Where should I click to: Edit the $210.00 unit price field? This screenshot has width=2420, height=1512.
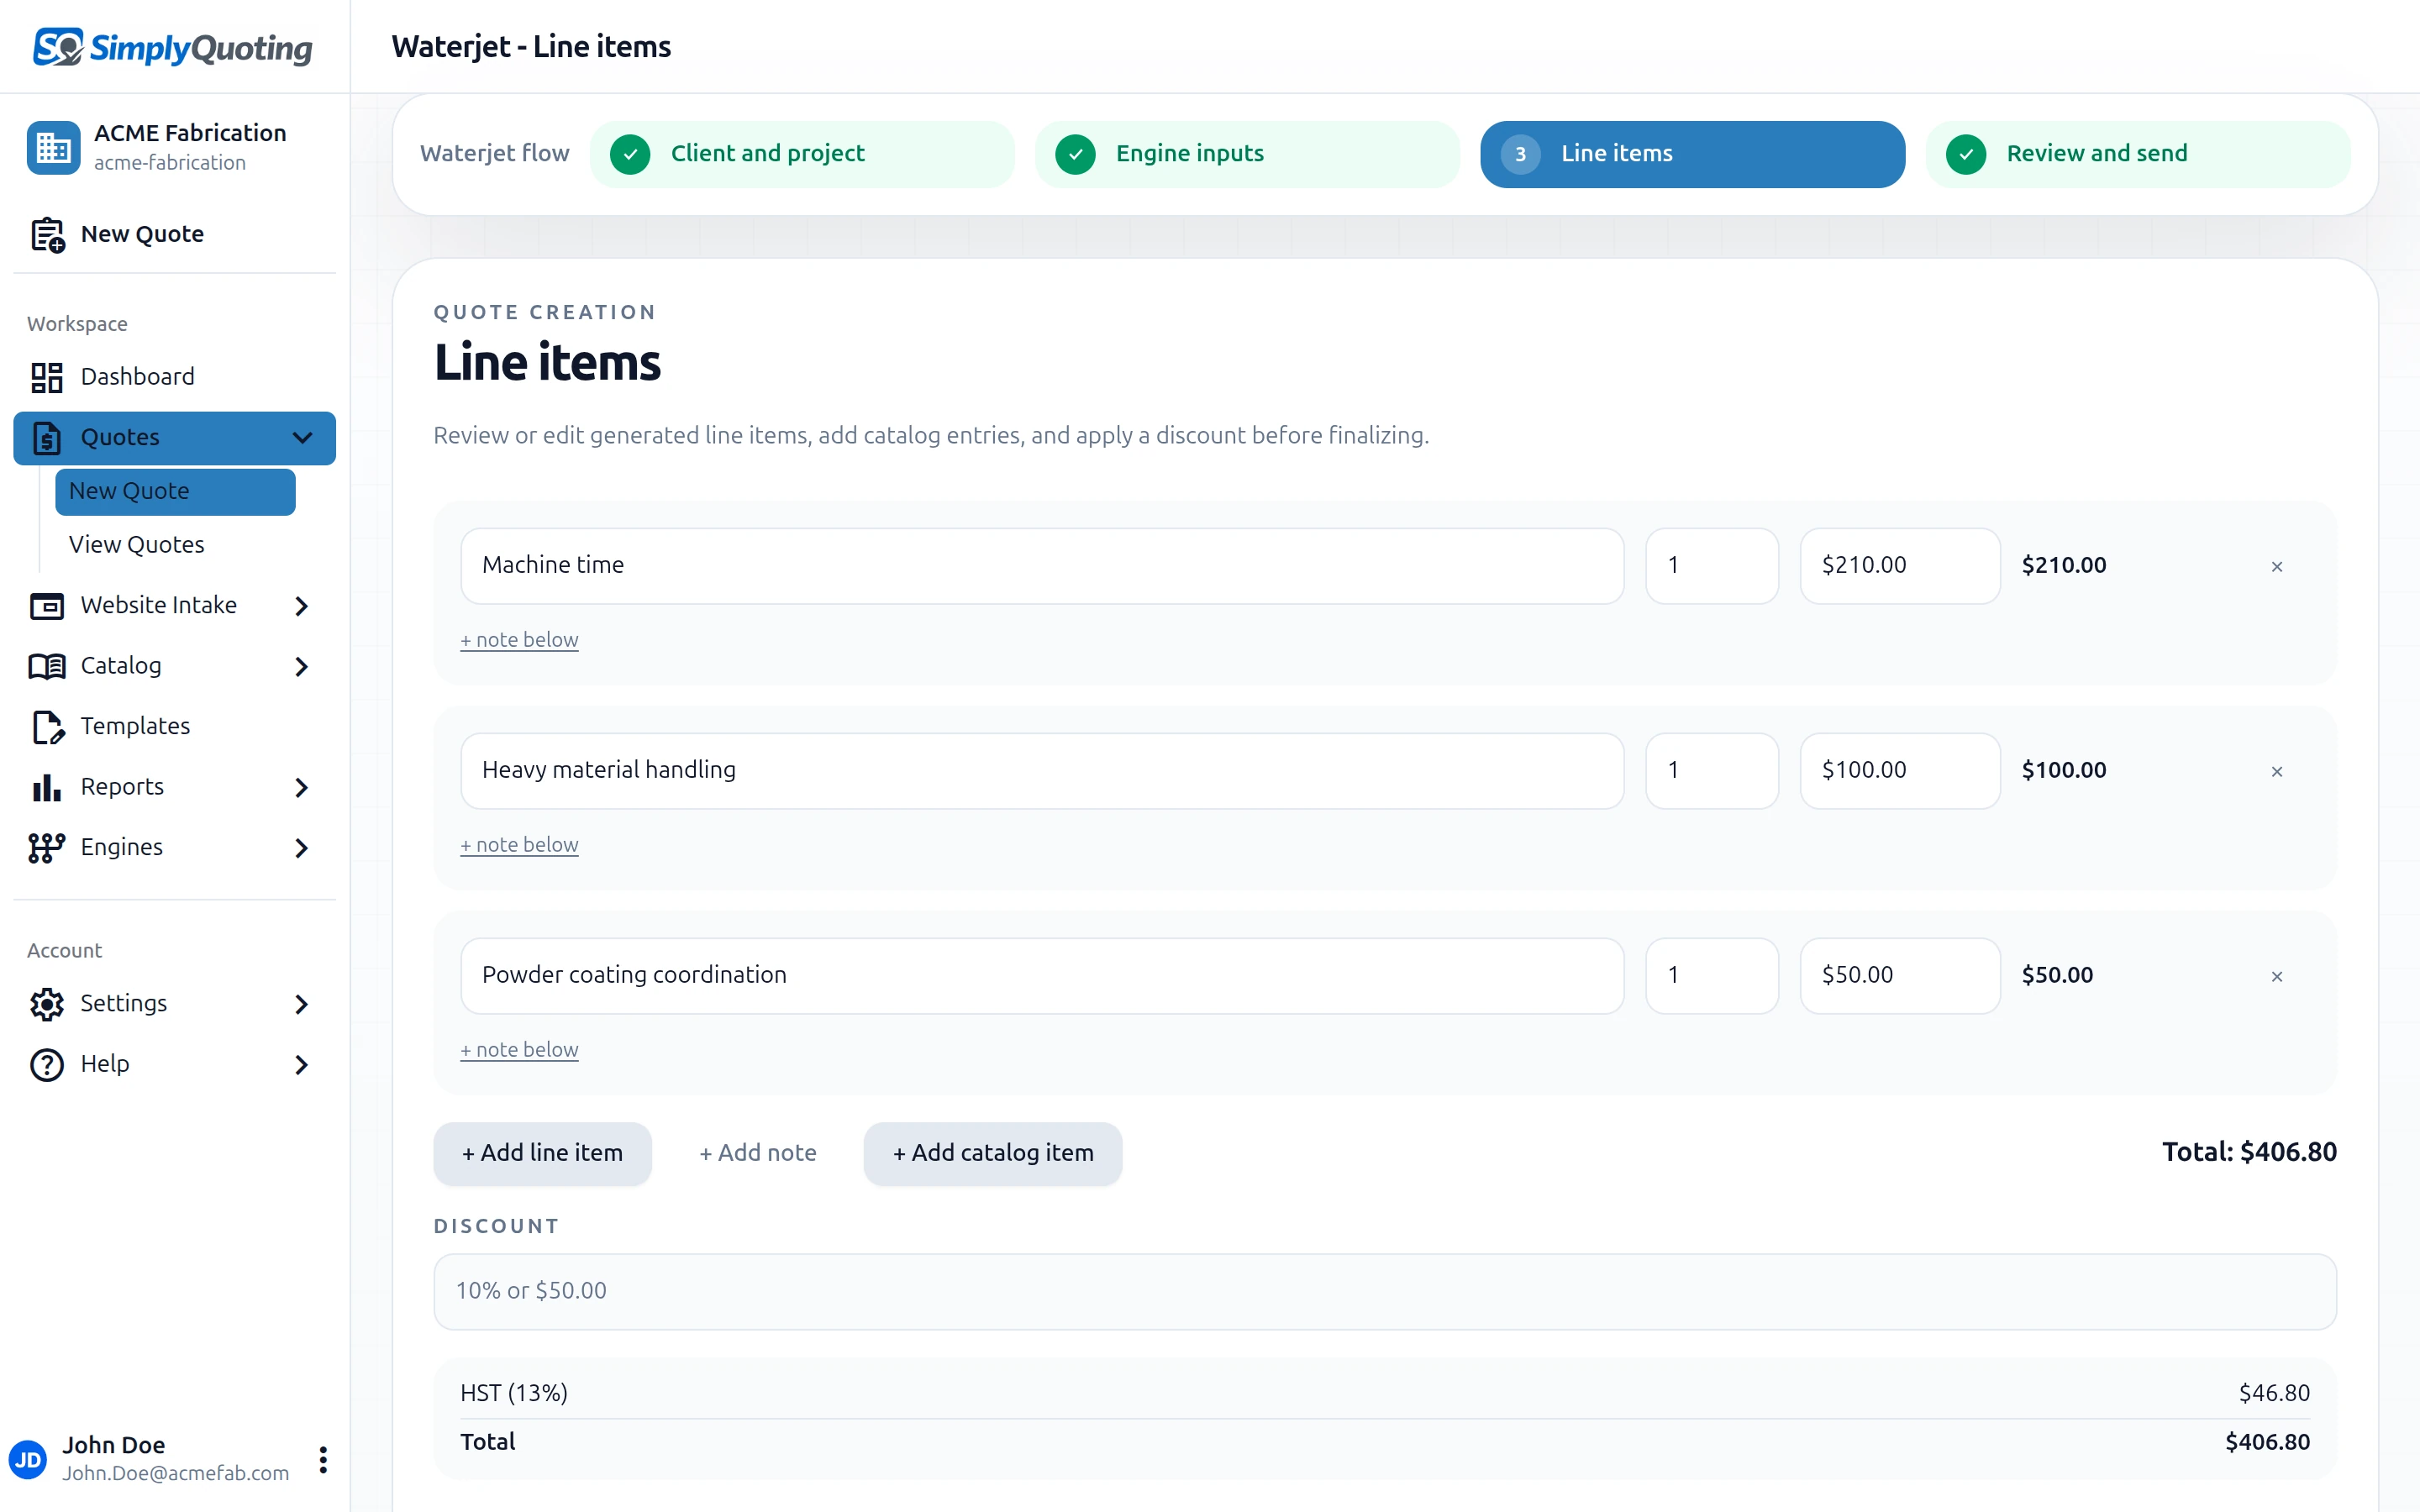point(1900,566)
